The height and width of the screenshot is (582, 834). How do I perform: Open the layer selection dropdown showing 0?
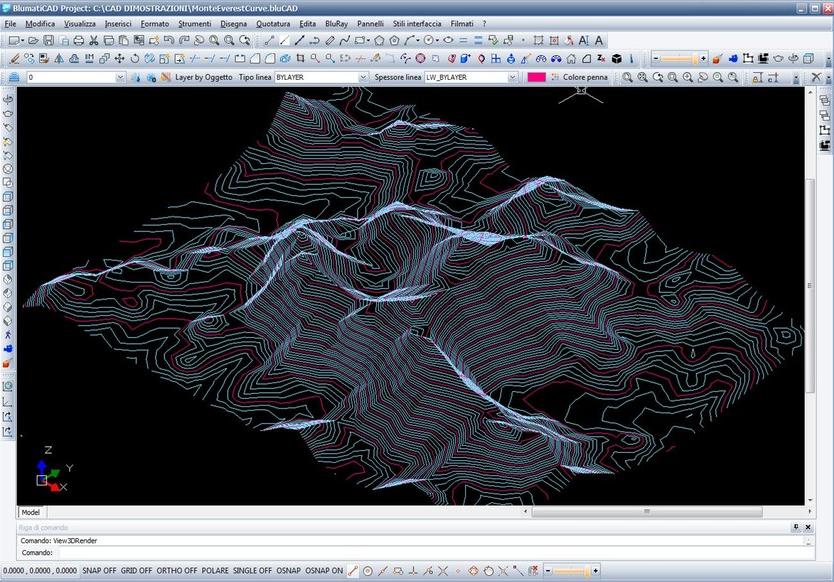(x=120, y=76)
